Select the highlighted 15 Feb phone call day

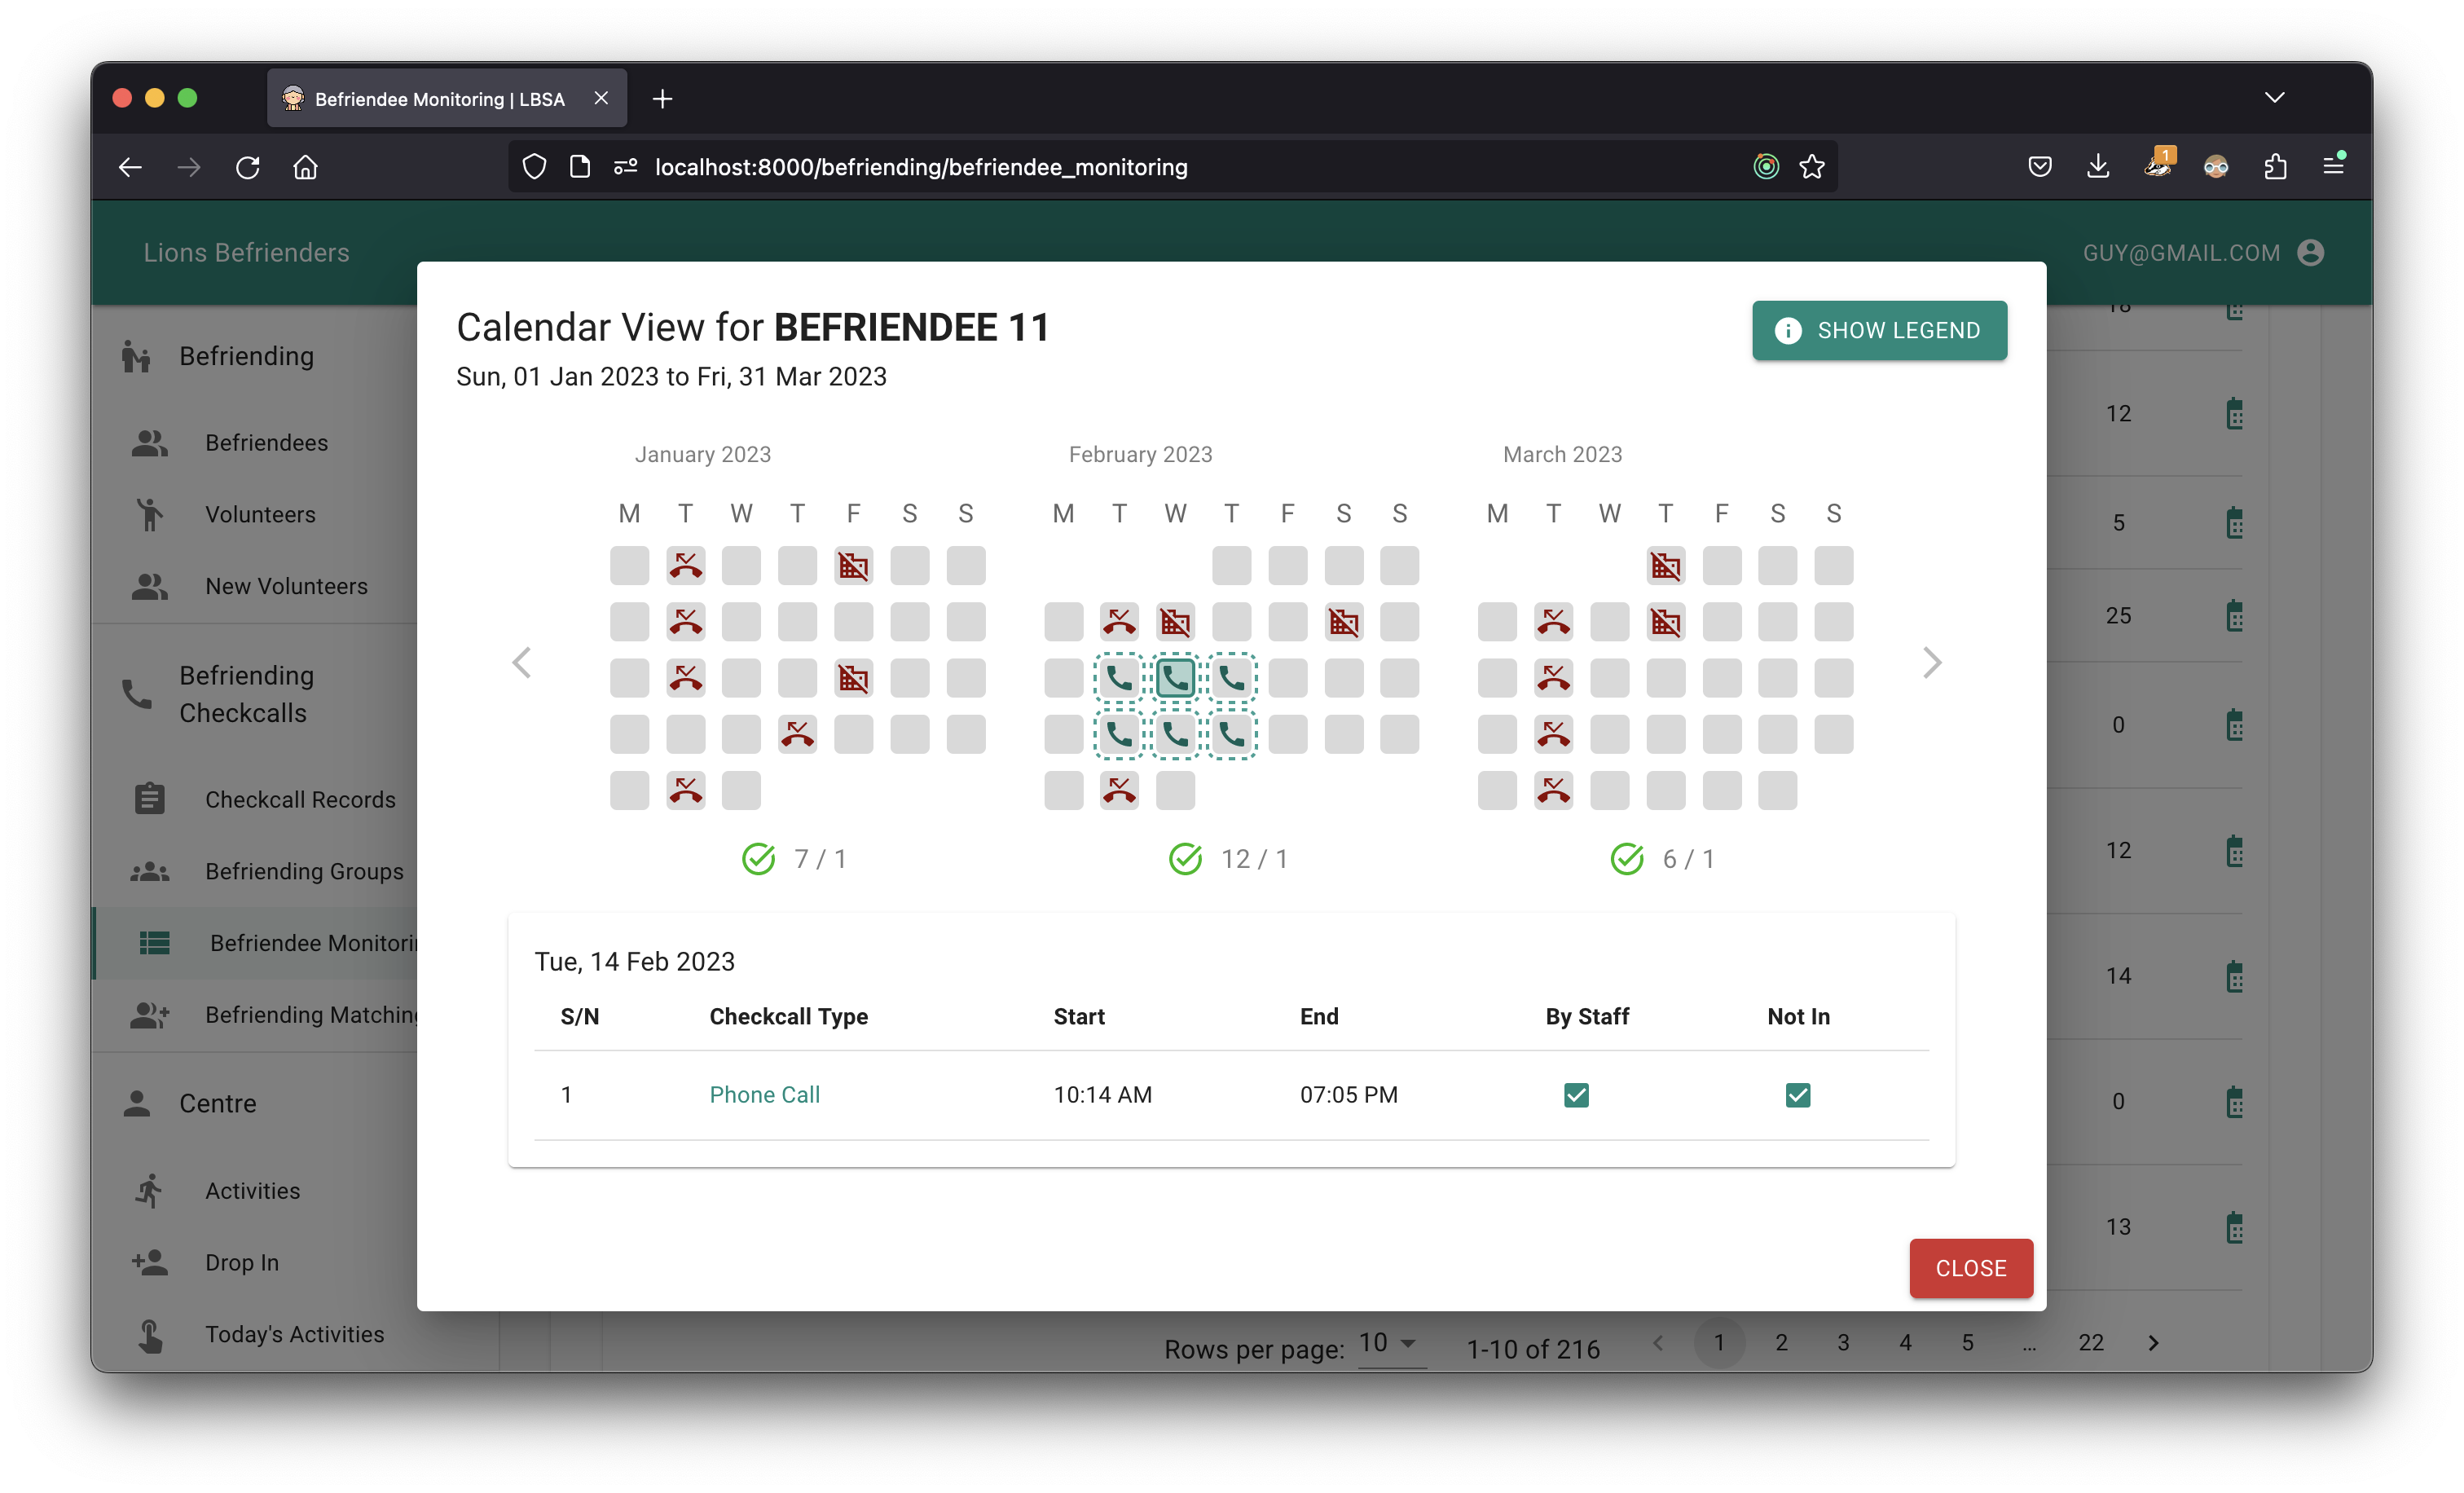pos(1175,678)
